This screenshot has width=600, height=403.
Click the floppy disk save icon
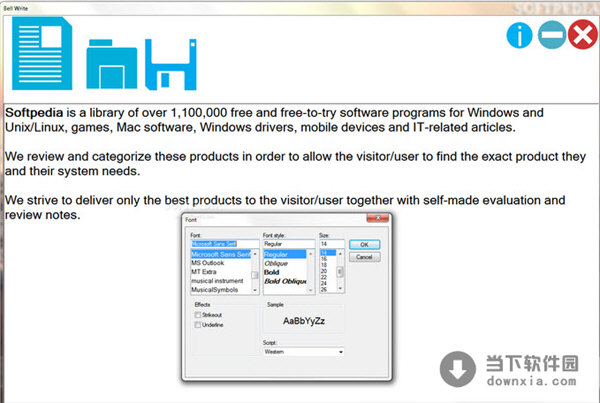[171, 64]
